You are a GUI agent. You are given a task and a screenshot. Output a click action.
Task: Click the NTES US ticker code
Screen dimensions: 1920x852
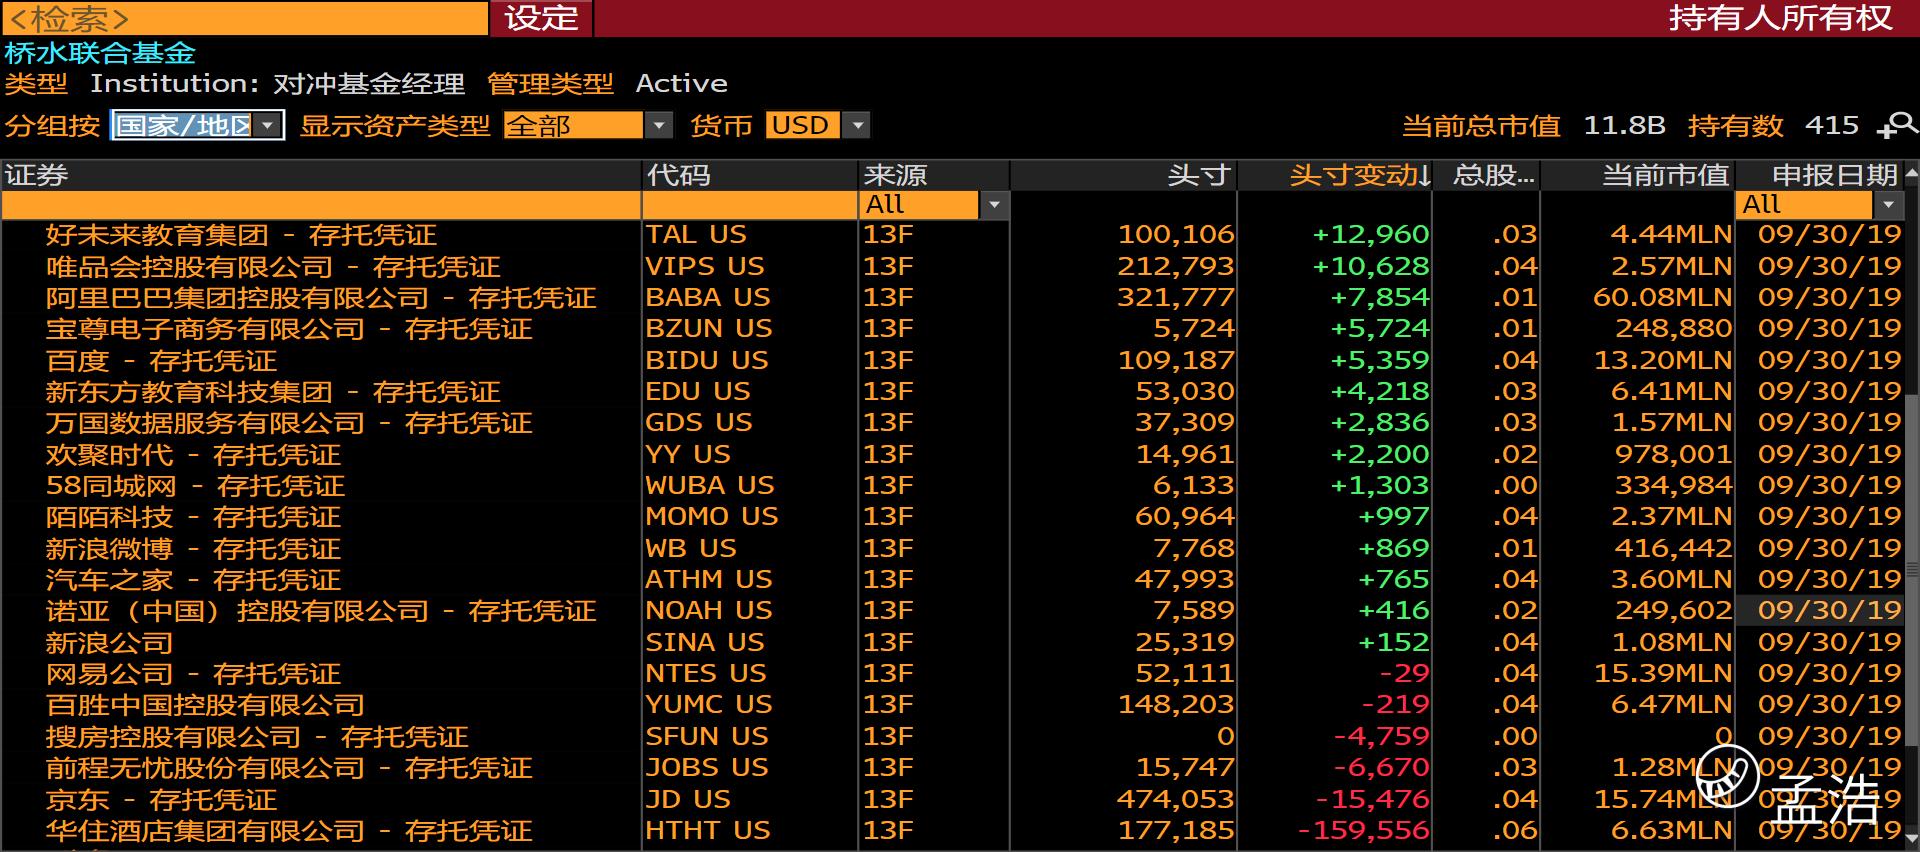click(706, 673)
